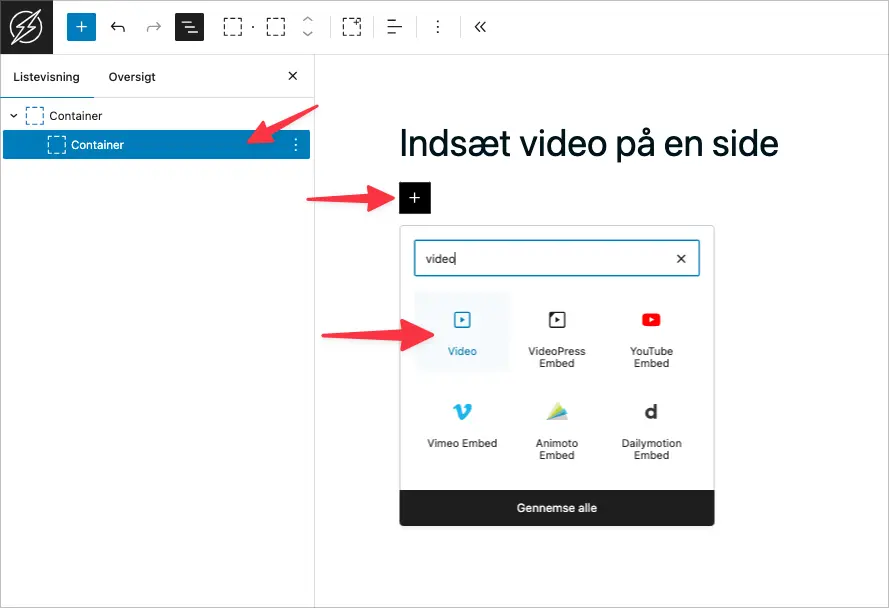
Task: Click the double-chevron collapse toolbar icon
Action: coord(480,27)
